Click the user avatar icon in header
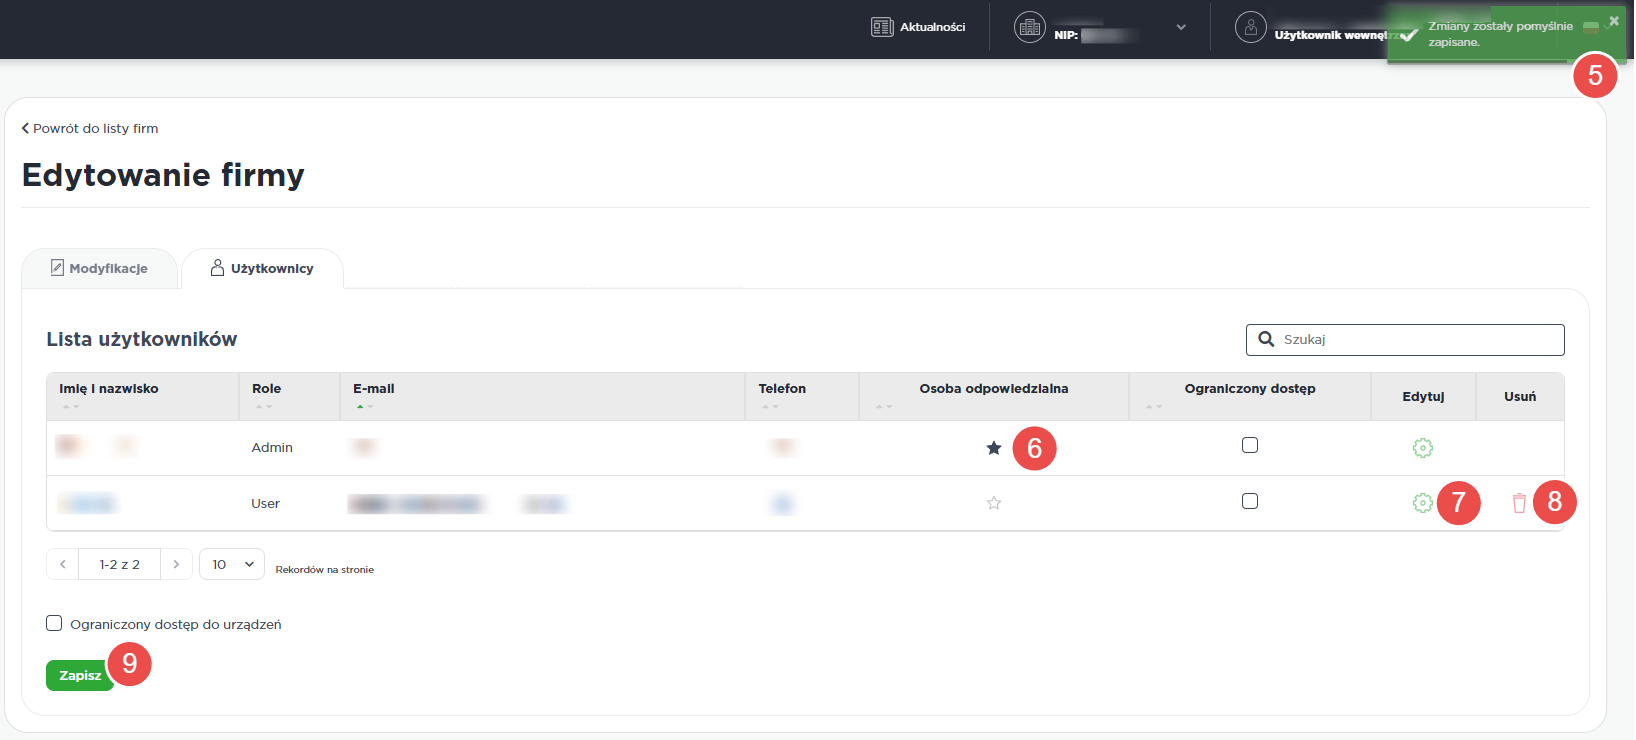The height and width of the screenshot is (740, 1636). (x=1250, y=27)
